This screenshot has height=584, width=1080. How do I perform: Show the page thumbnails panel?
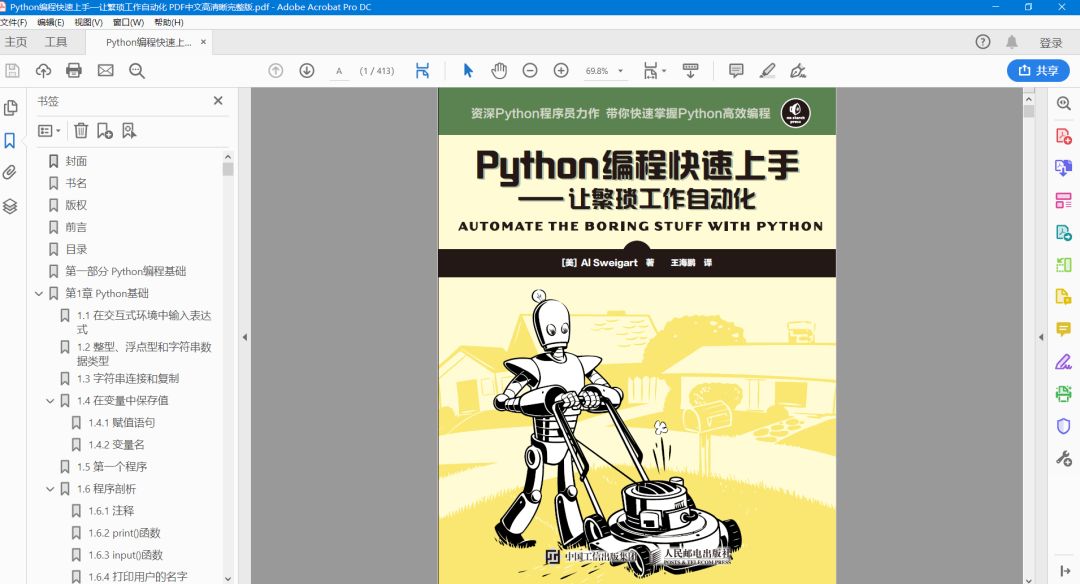10,107
